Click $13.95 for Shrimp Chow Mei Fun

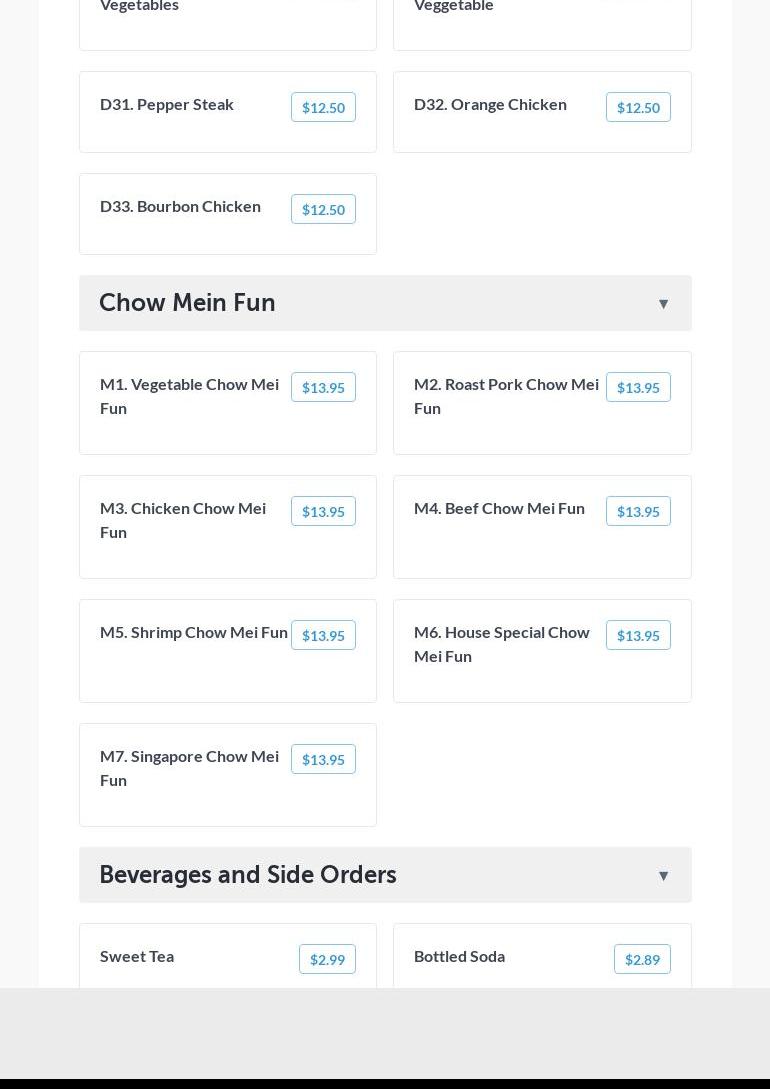[323, 636]
